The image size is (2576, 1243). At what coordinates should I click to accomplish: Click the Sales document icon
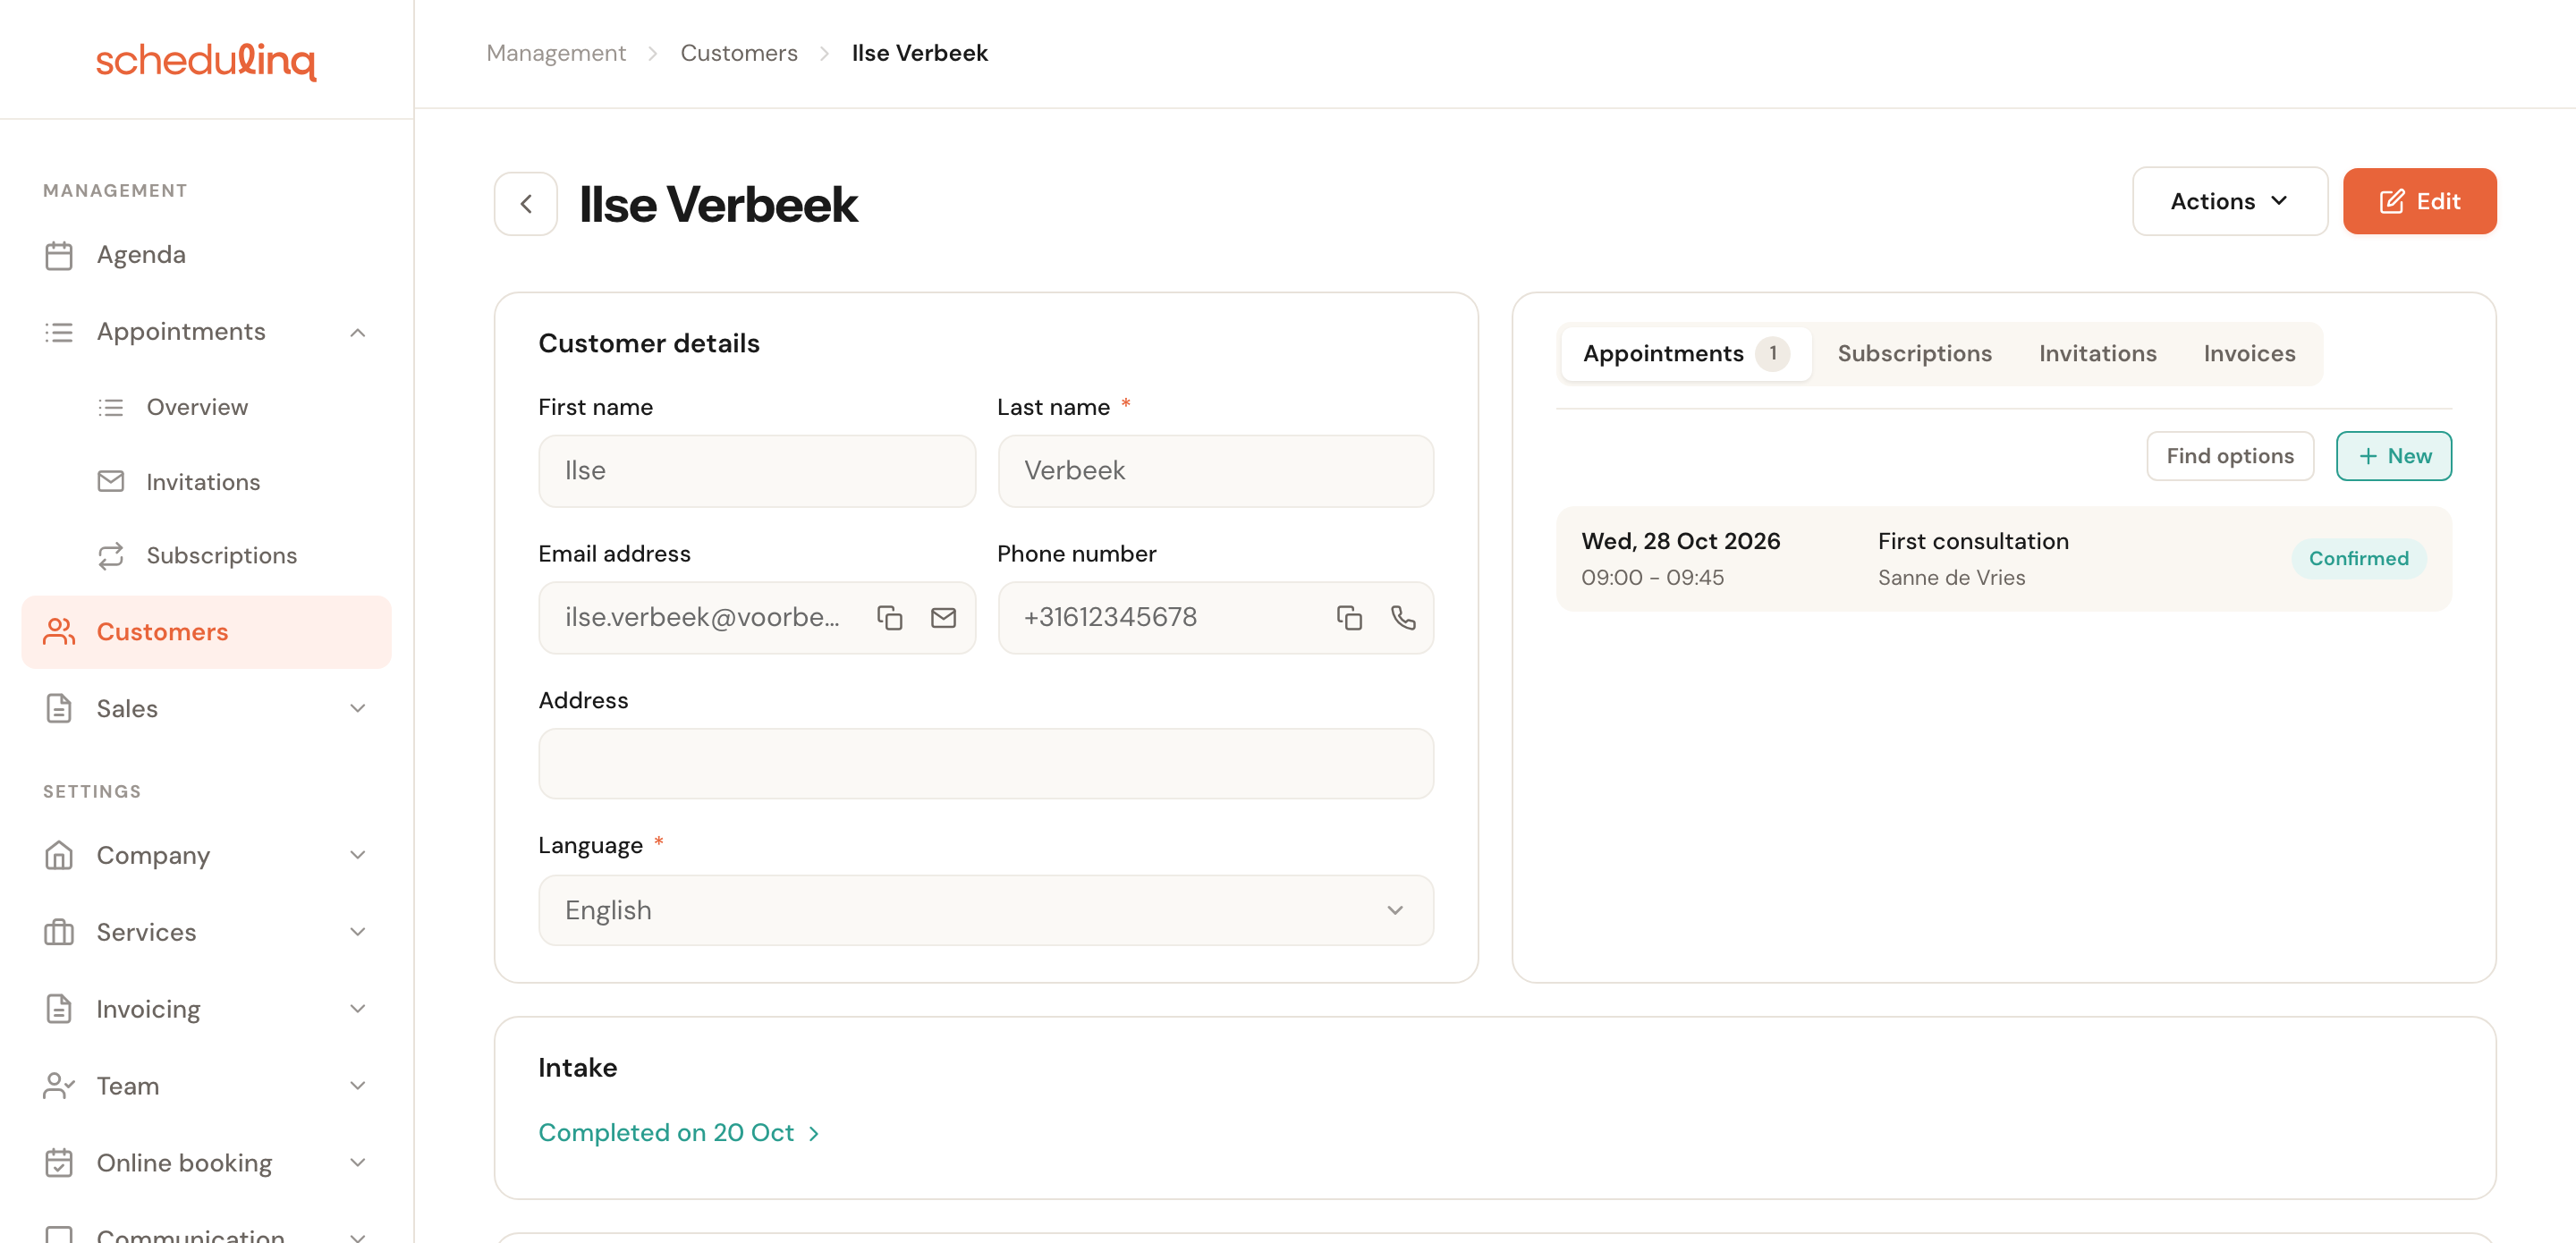[x=59, y=709]
